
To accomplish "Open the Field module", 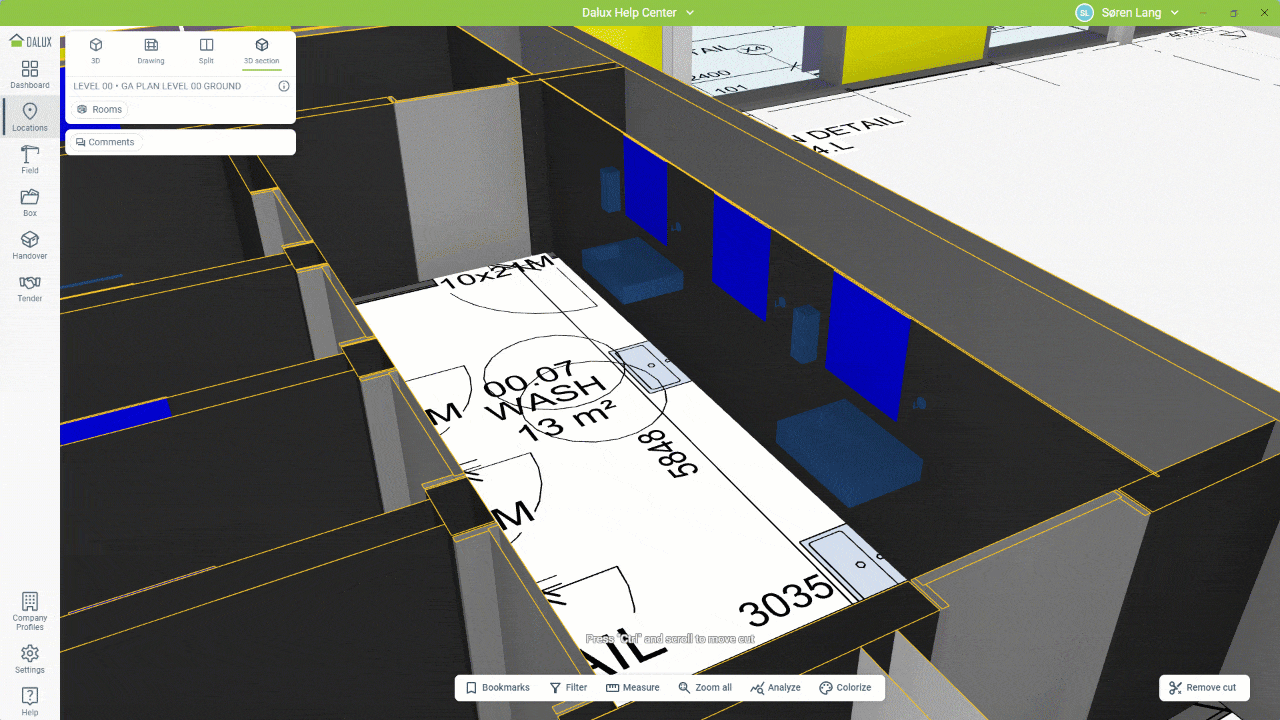I will point(30,159).
